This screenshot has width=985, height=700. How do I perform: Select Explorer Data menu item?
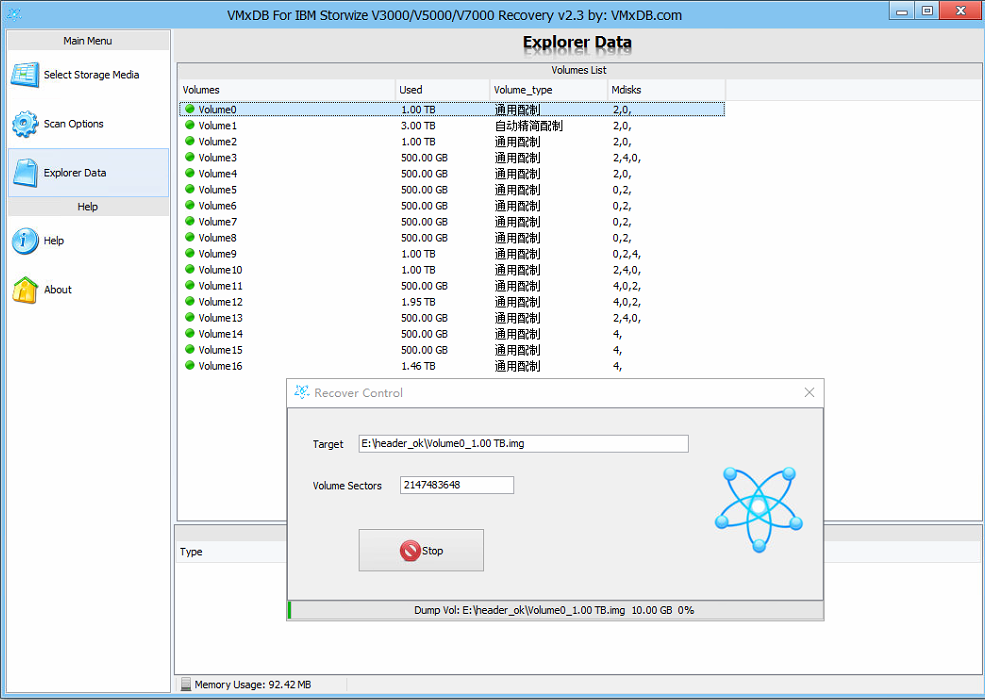coord(89,173)
